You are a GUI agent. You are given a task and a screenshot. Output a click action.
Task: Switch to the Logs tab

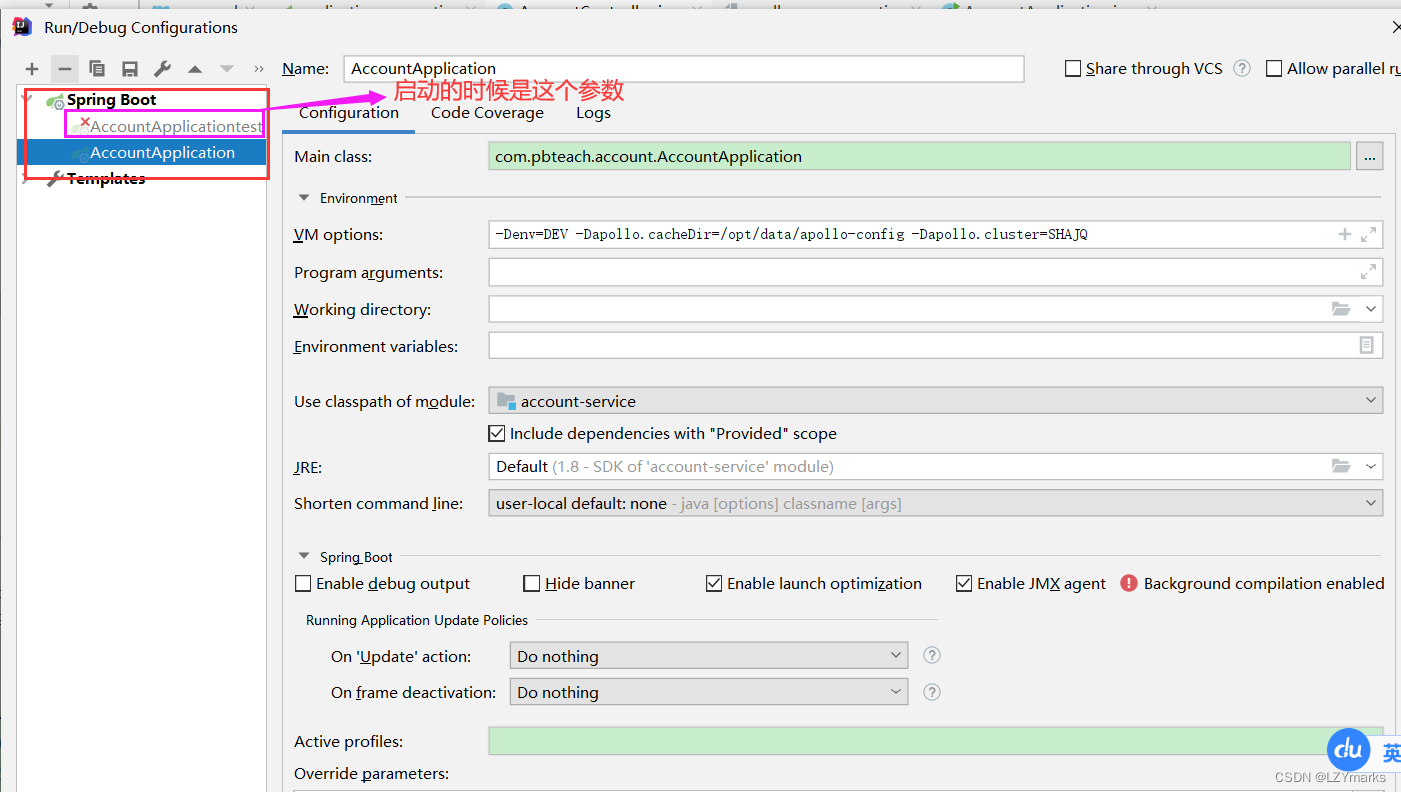click(x=593, y=113)
